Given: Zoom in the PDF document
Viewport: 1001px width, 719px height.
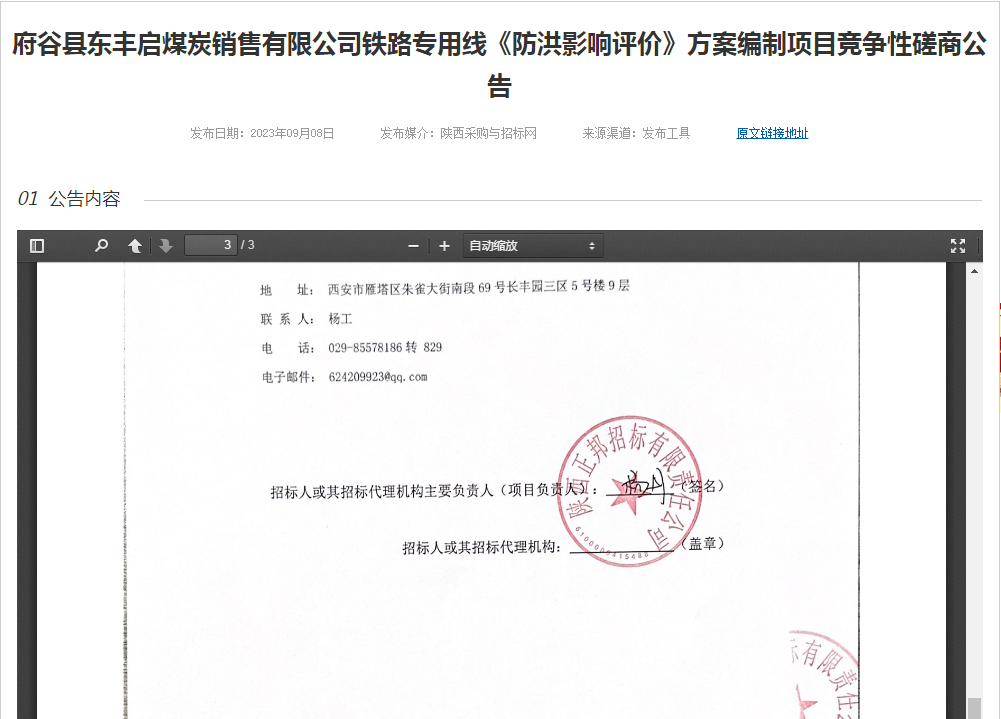Looking at the screenshot, I should [445, 246].
